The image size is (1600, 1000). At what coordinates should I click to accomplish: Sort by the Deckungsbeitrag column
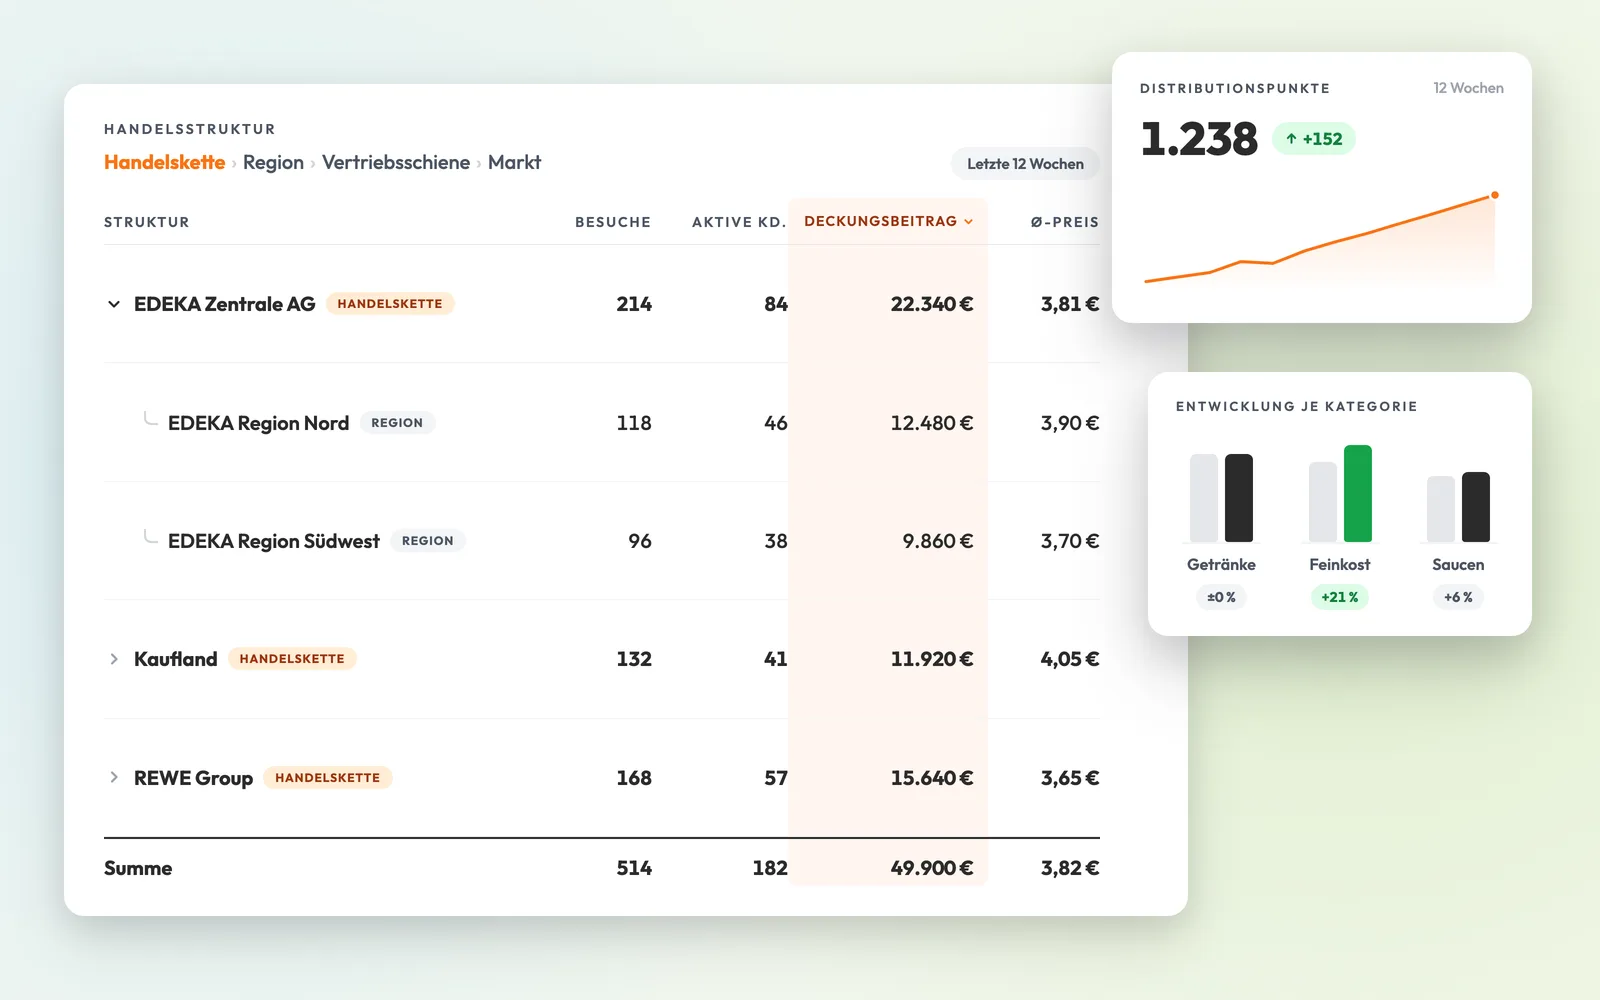click(888, 221)
